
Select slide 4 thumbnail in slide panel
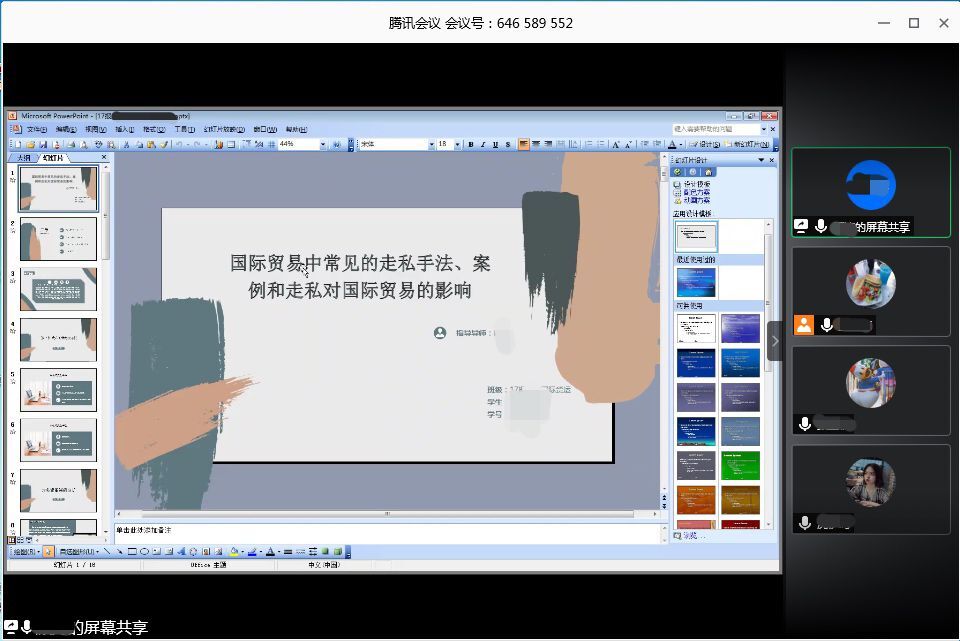[58, 340]
